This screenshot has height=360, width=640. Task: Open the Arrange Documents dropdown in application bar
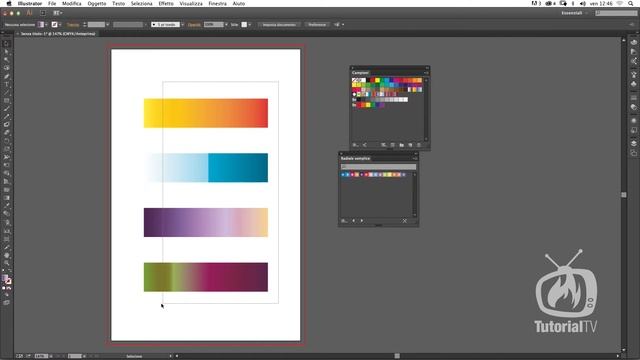(58, 13)
